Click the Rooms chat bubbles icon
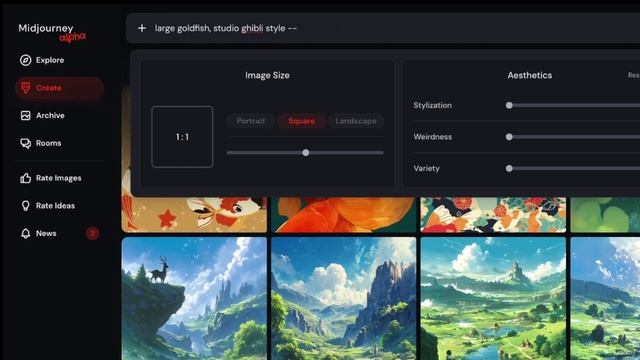This screenshot has width=640, height=360. tap(25, 143)
